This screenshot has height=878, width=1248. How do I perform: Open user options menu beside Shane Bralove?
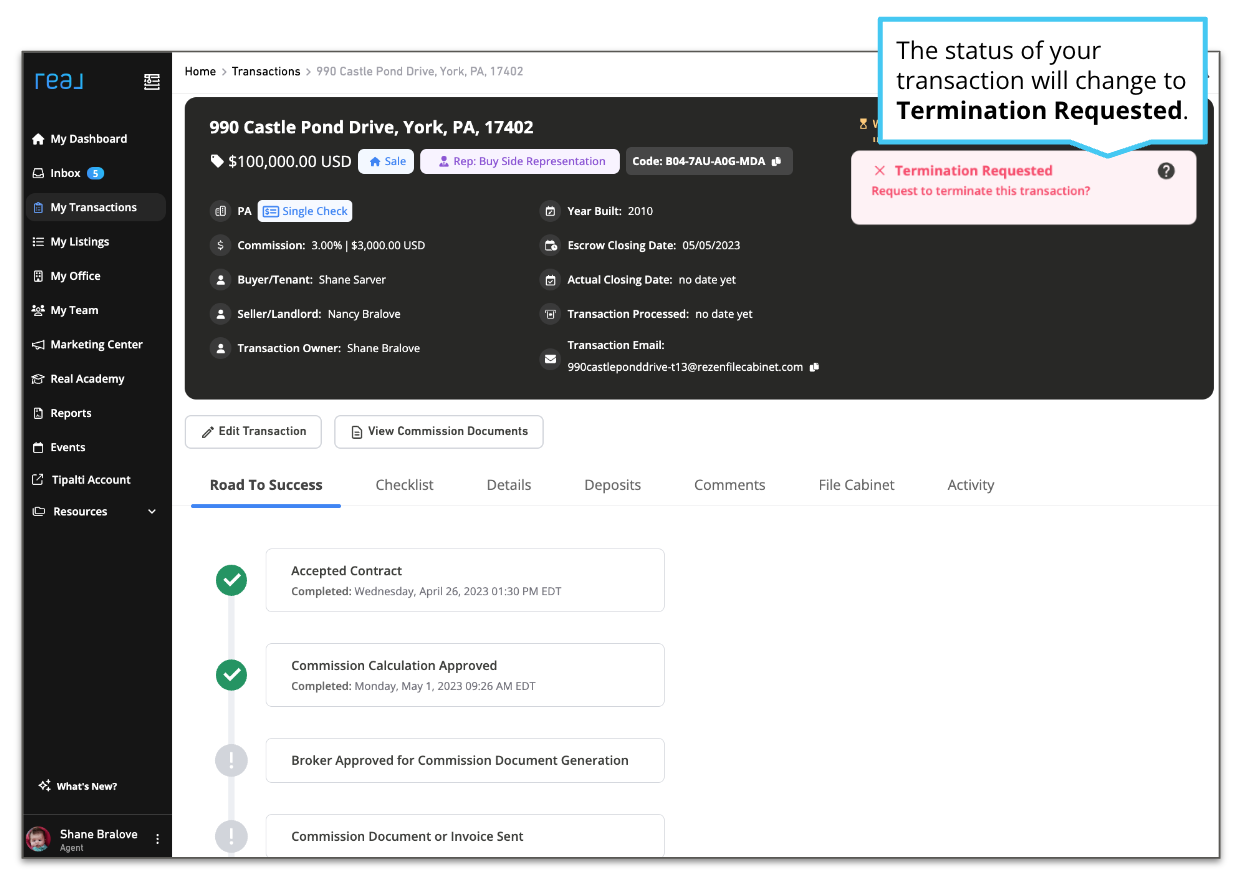click(x=157, y=840)
